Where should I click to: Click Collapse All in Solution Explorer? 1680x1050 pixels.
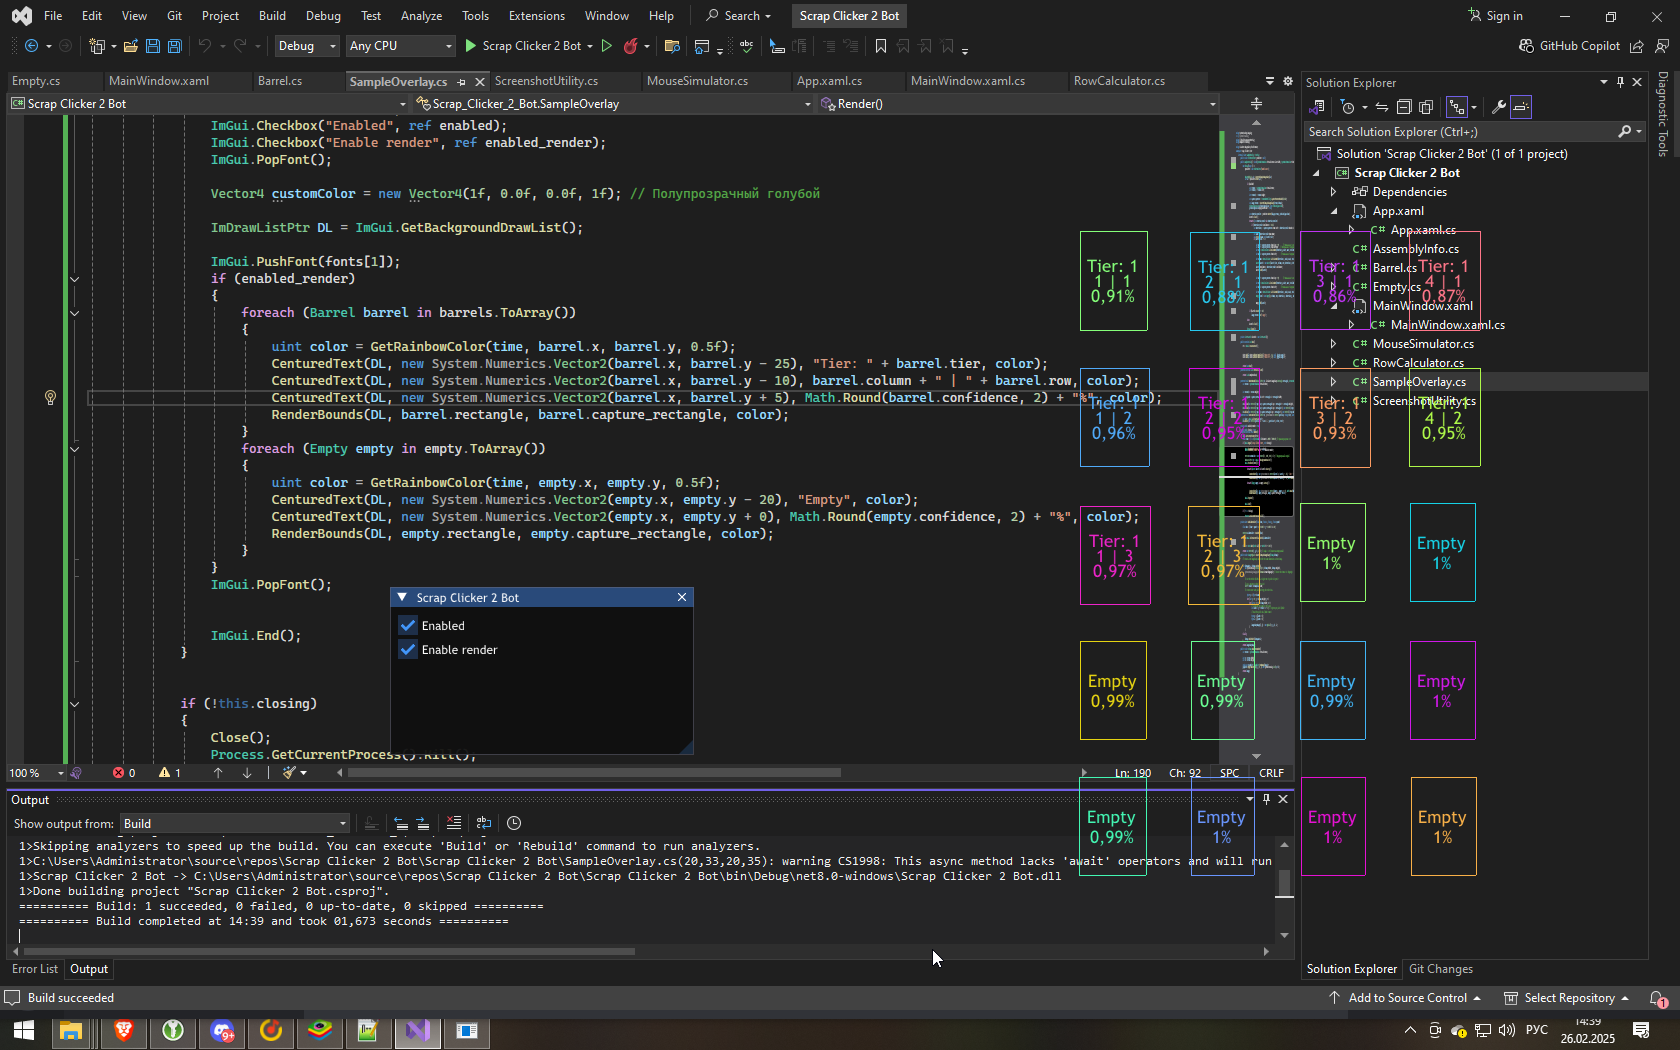tap(1404, 107)
